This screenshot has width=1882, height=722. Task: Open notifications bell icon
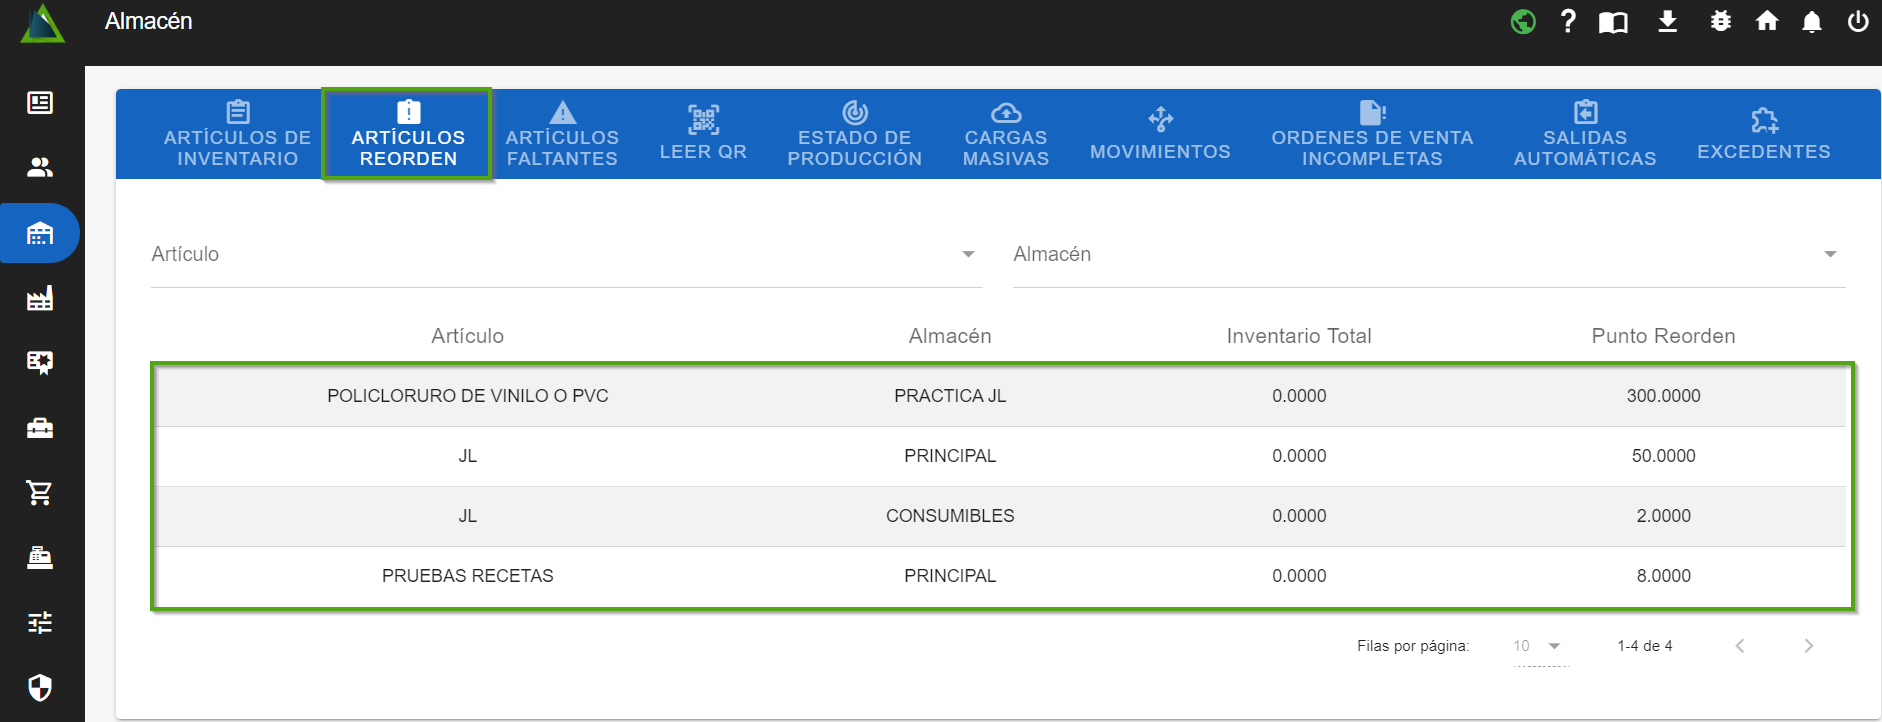pos(1811,22)
